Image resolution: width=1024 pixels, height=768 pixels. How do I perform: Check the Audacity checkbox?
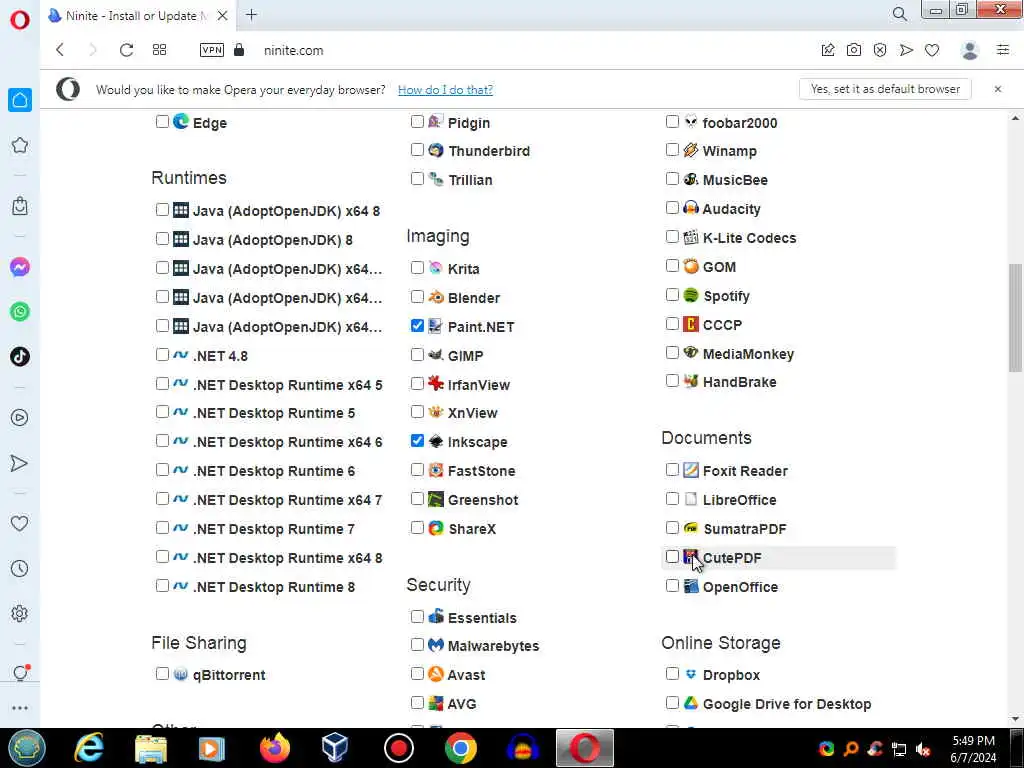[672, 208]
